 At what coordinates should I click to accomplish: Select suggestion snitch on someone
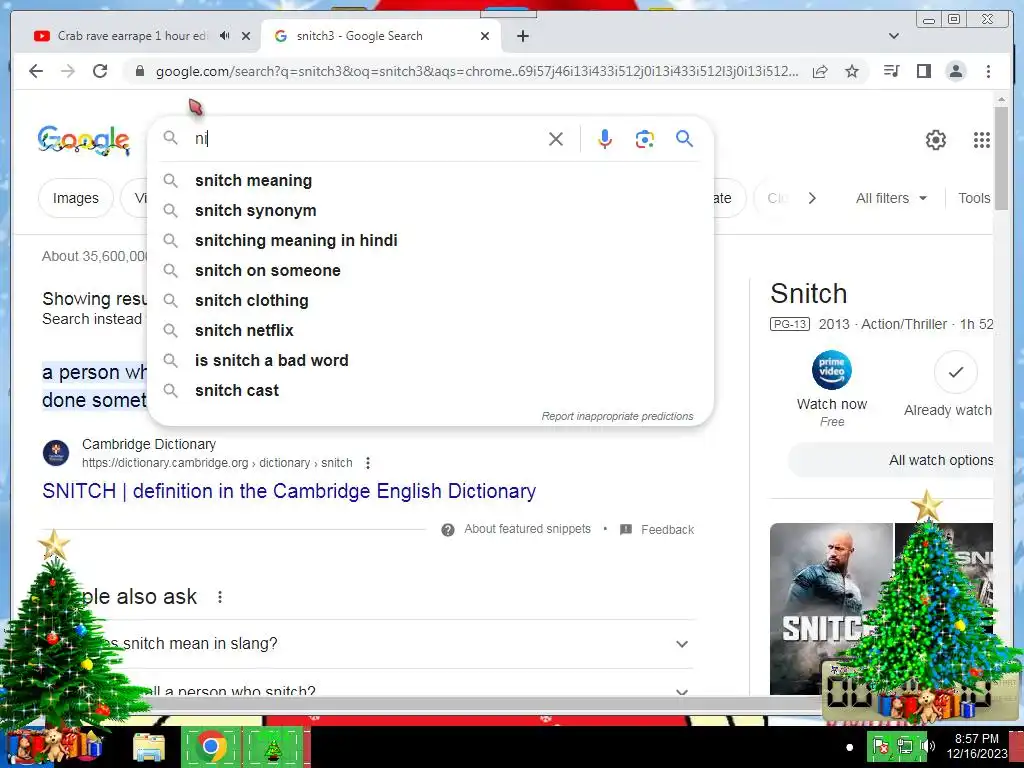coord(431,270)
